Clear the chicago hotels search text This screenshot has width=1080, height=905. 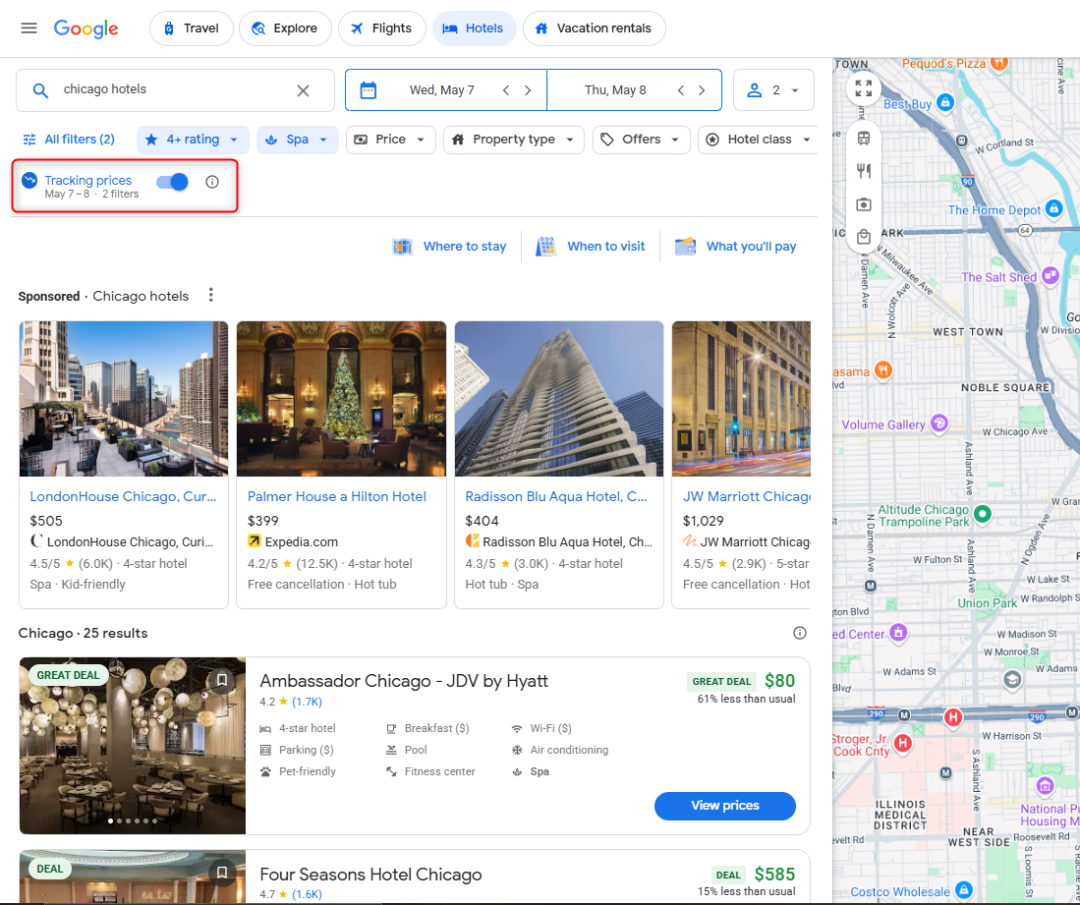pos(303,90)
